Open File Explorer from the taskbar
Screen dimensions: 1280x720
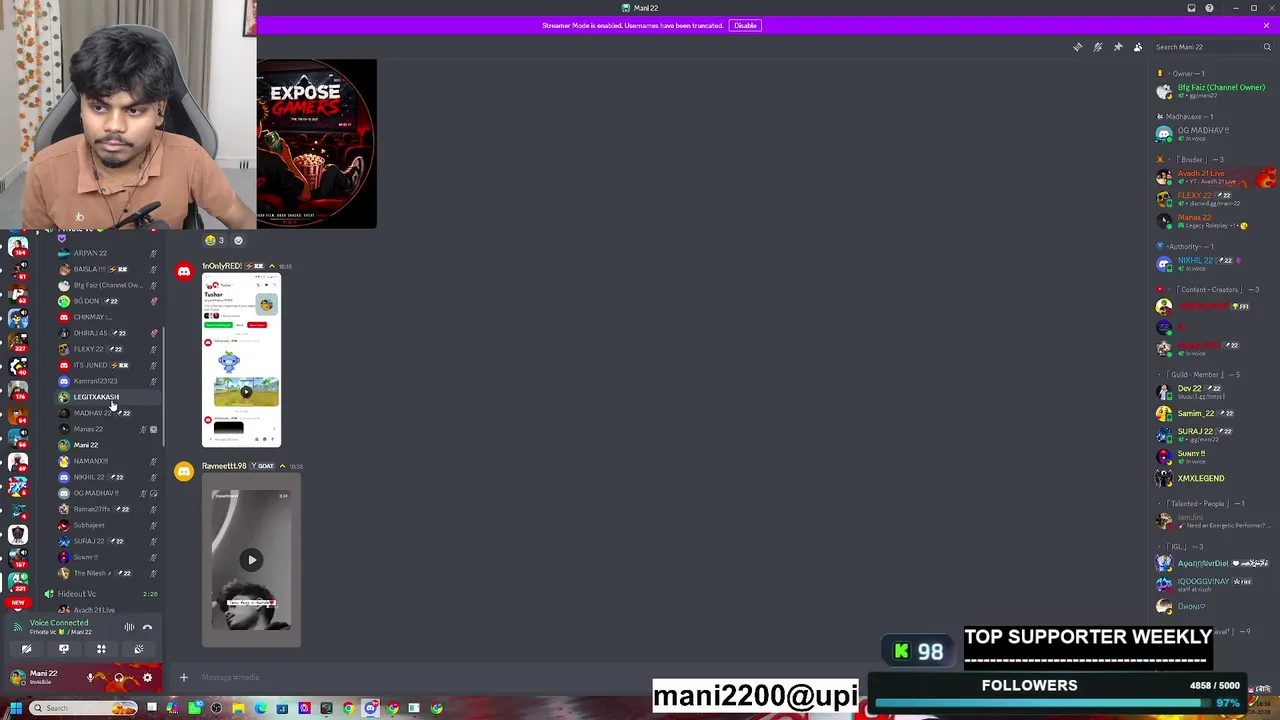click(238, 708)
